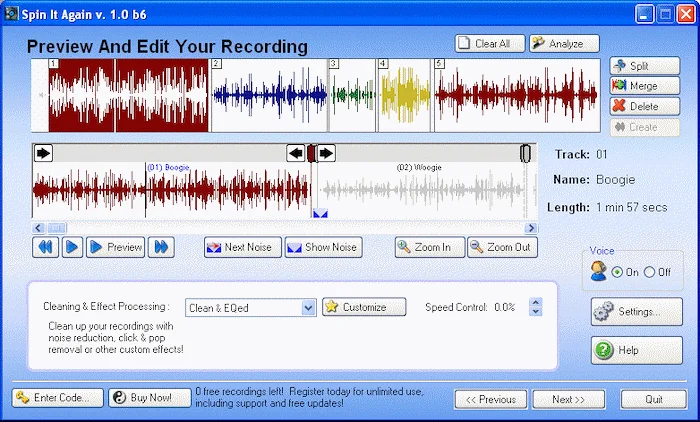Delete the selected track
The height and width of the screenshot is (422, 700).
point(645,106)
